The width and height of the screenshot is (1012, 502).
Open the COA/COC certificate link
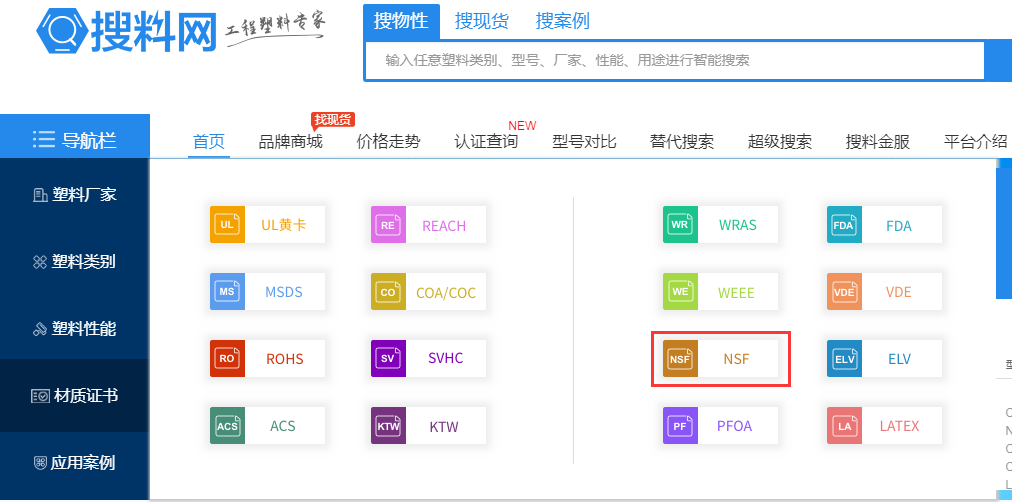coord(445,292)
